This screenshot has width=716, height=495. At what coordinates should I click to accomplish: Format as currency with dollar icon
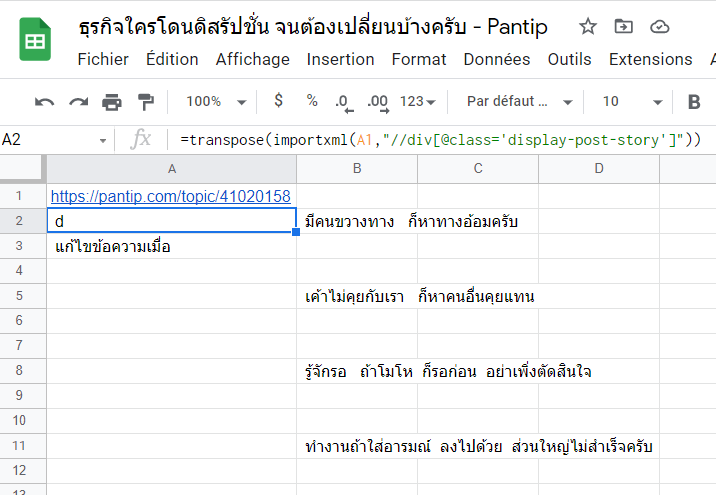[x=278, y=100]
